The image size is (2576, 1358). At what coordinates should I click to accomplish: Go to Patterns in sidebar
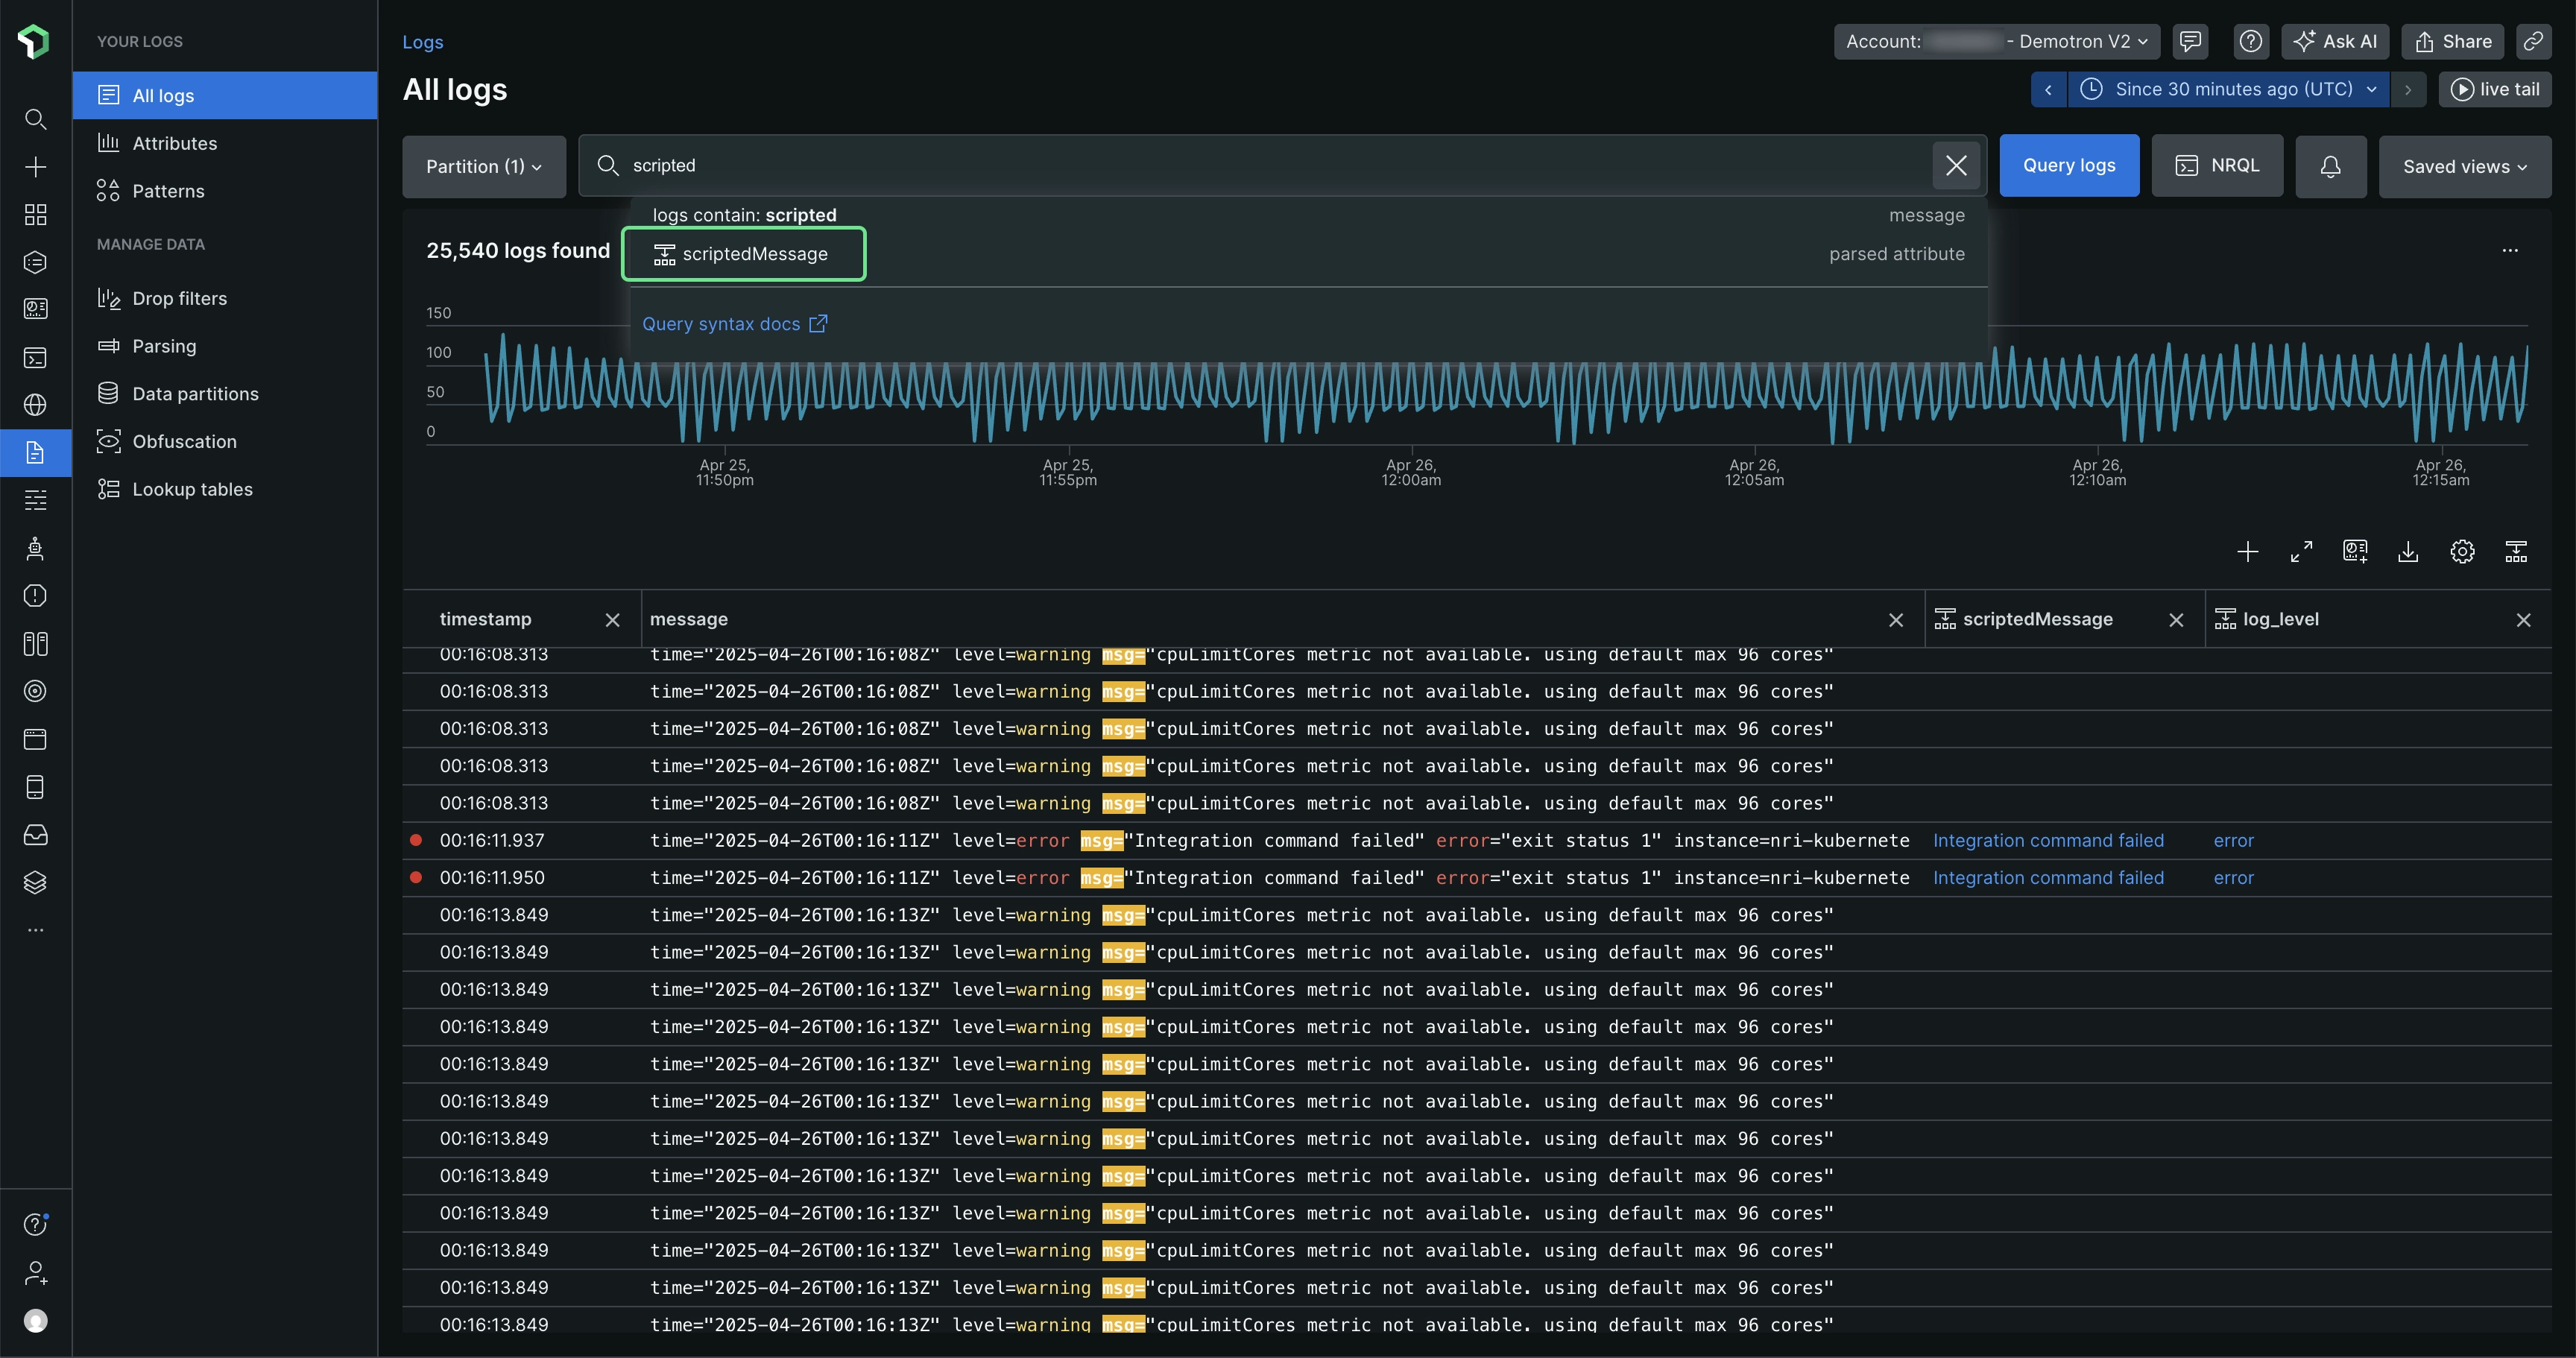pyautogui.click(x=168, y=191)
